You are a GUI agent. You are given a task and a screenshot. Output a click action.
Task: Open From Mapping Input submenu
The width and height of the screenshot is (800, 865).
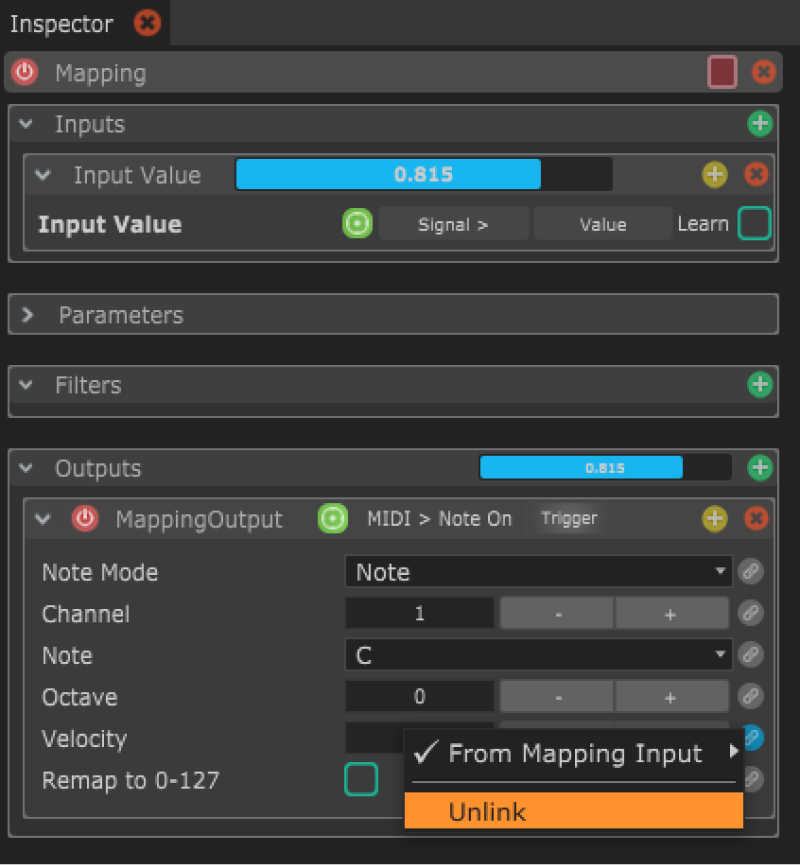[575, 754]
